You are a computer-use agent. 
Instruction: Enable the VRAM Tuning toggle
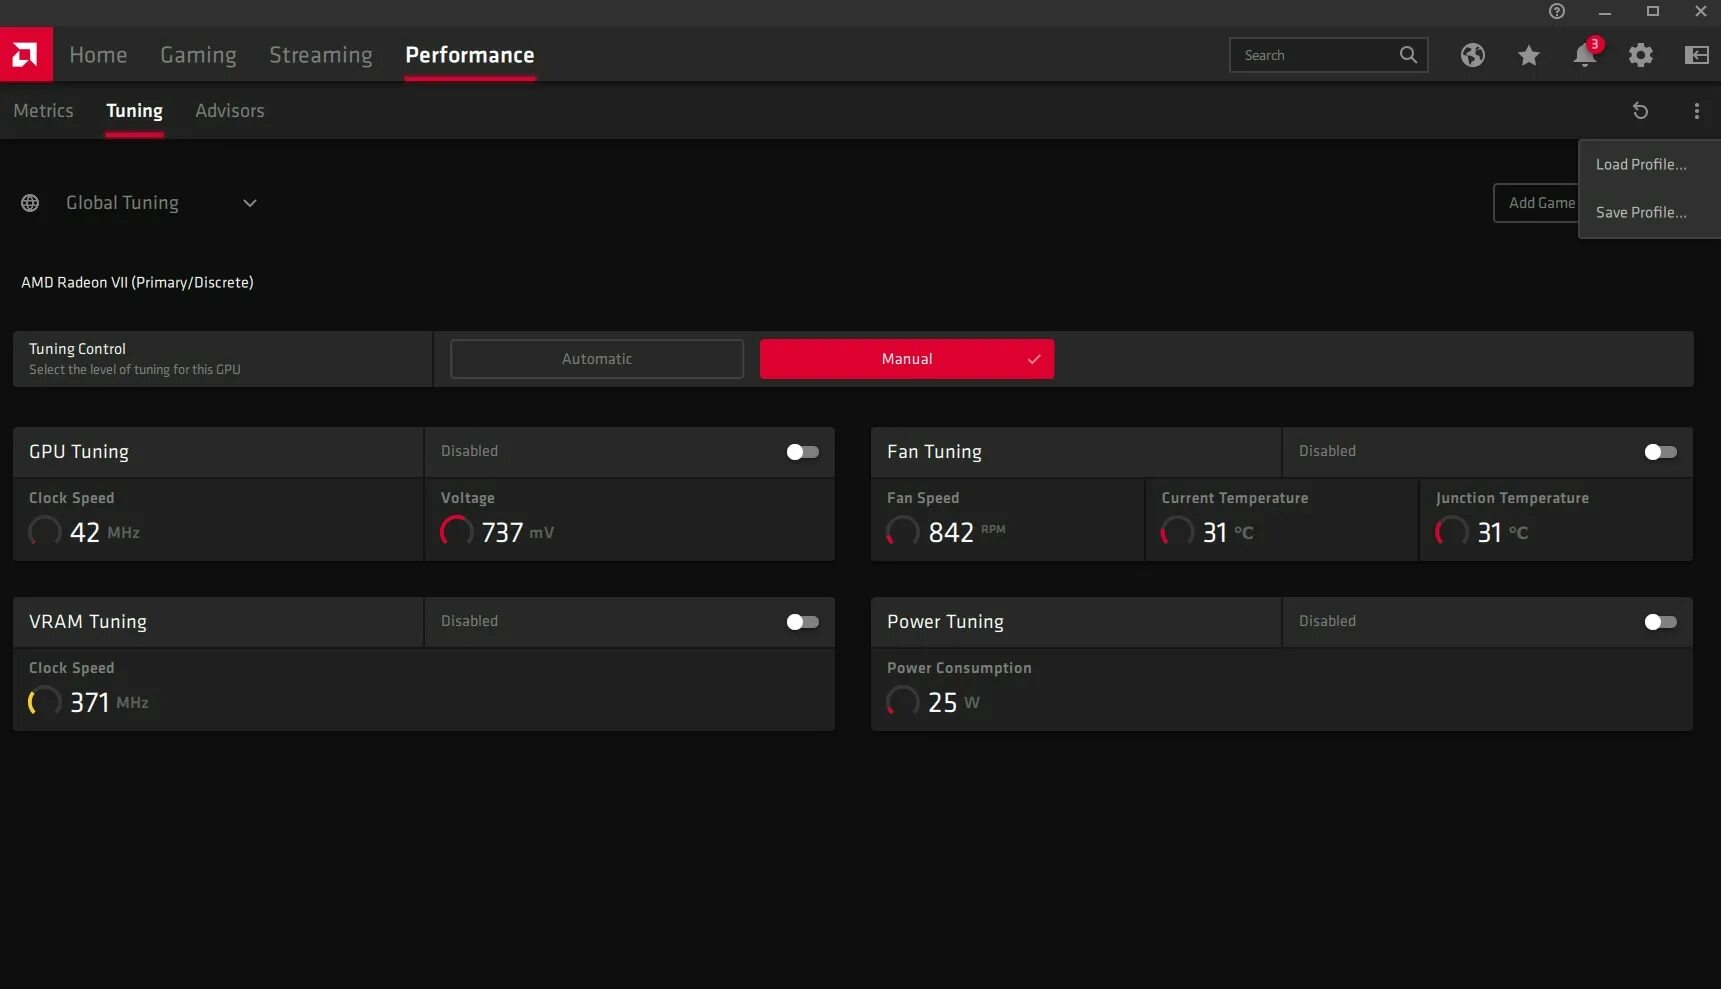pyautogui.click(x=802, y=622)
